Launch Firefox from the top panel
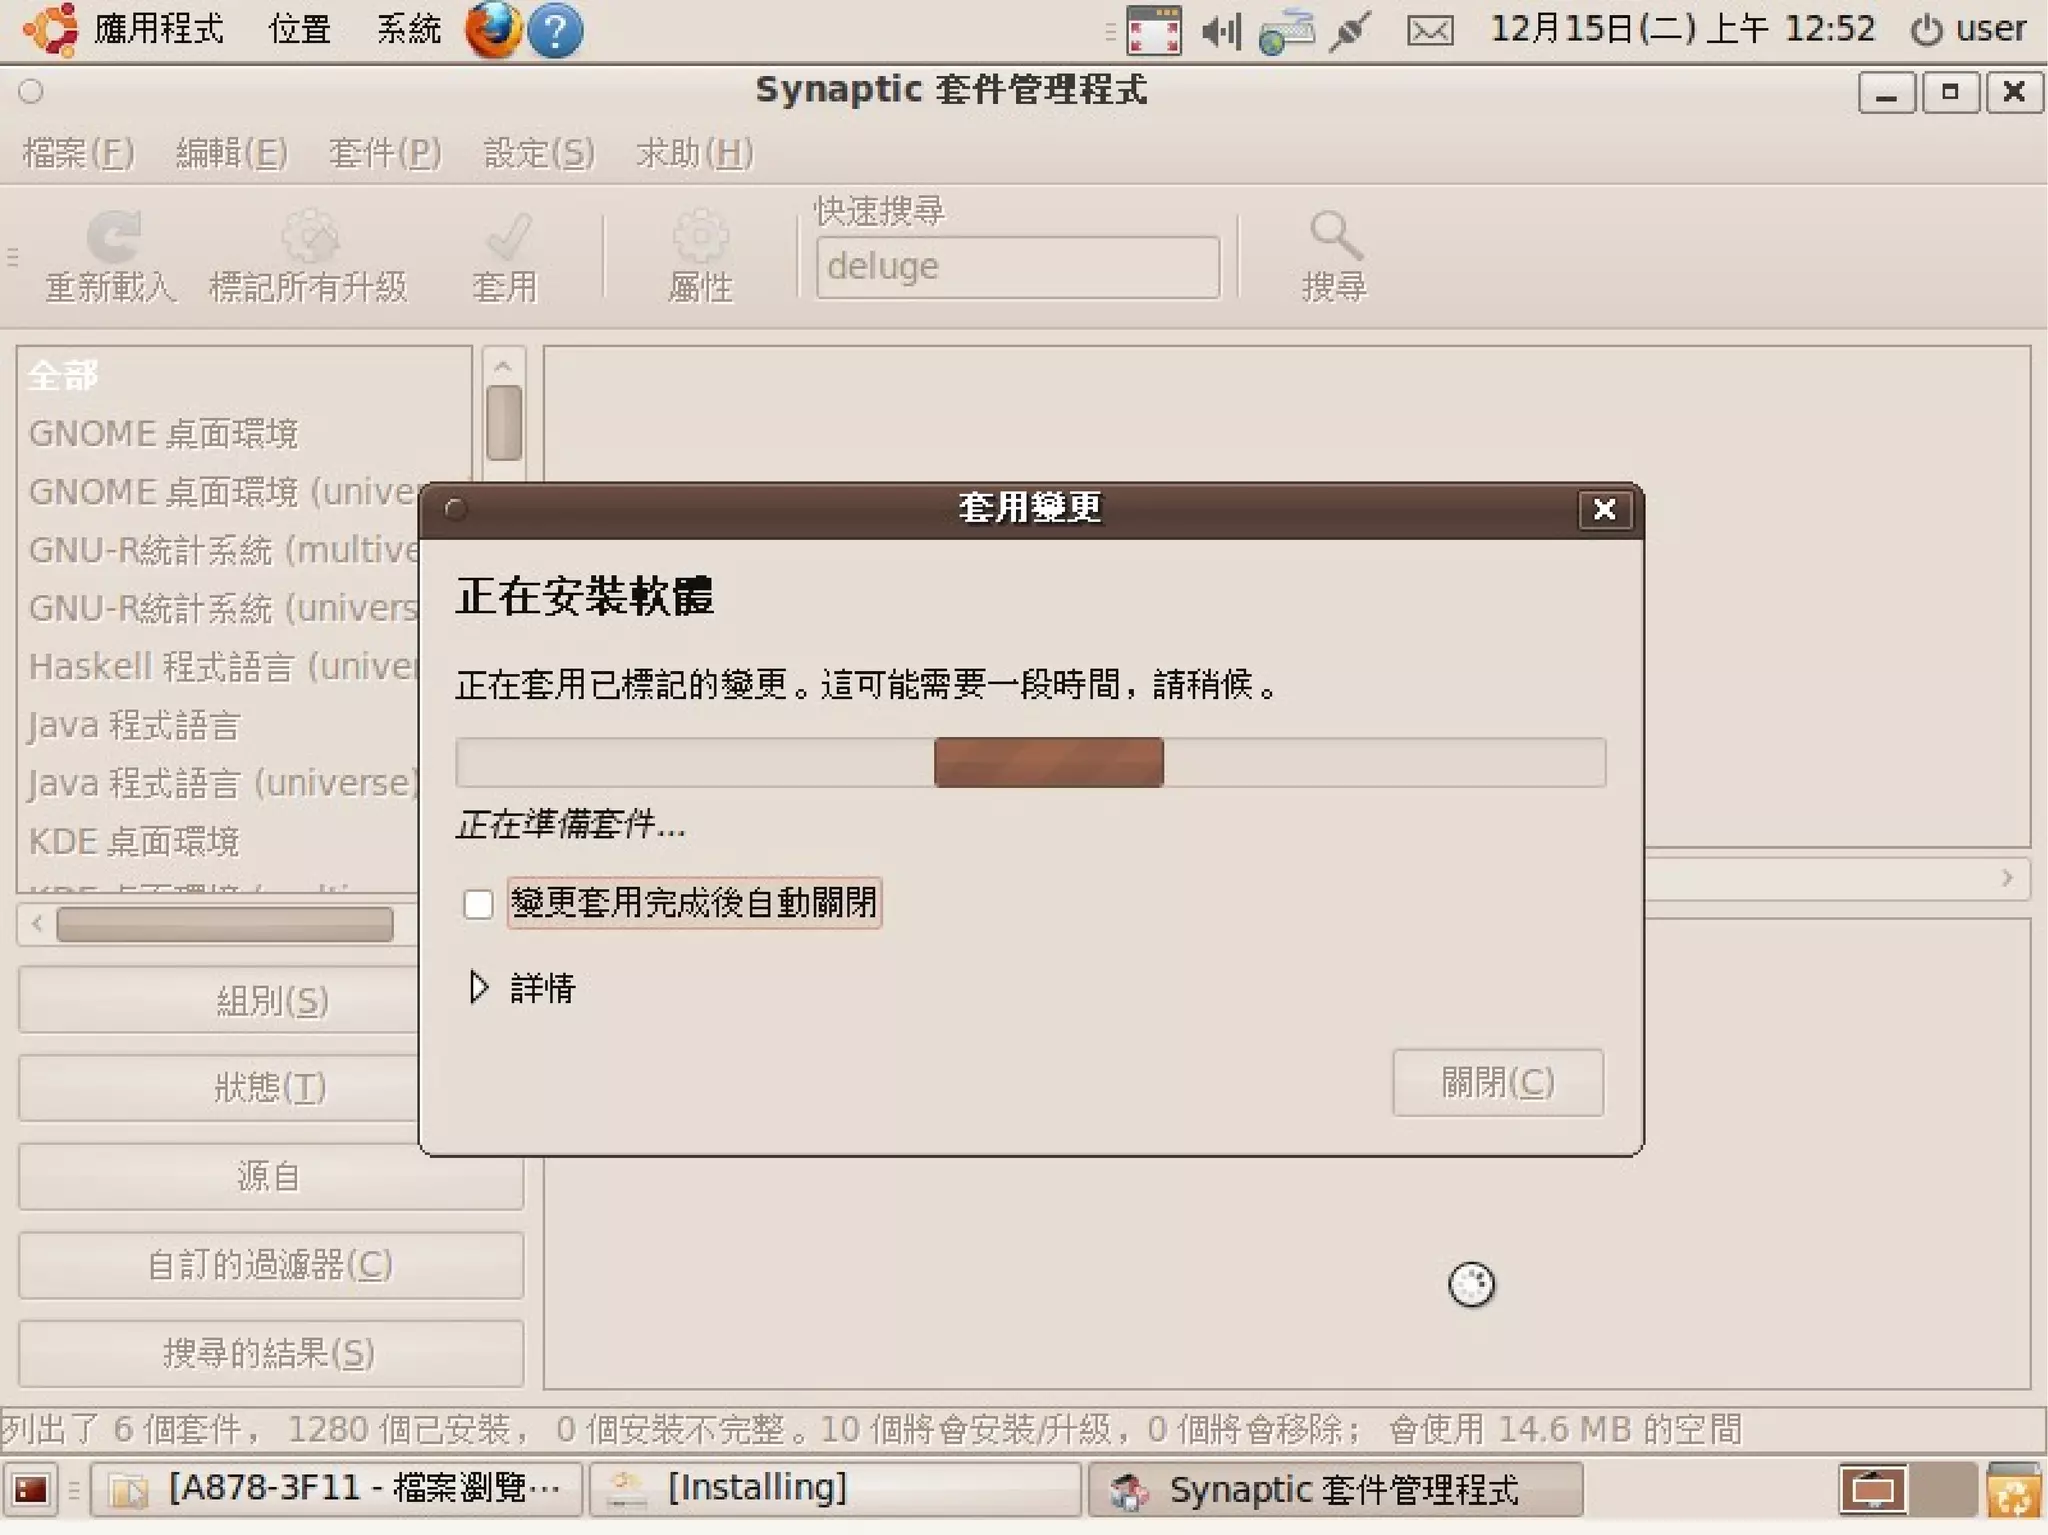Image resolution: width=2048 pixels, height=1535 pixels. coord(493,30)
